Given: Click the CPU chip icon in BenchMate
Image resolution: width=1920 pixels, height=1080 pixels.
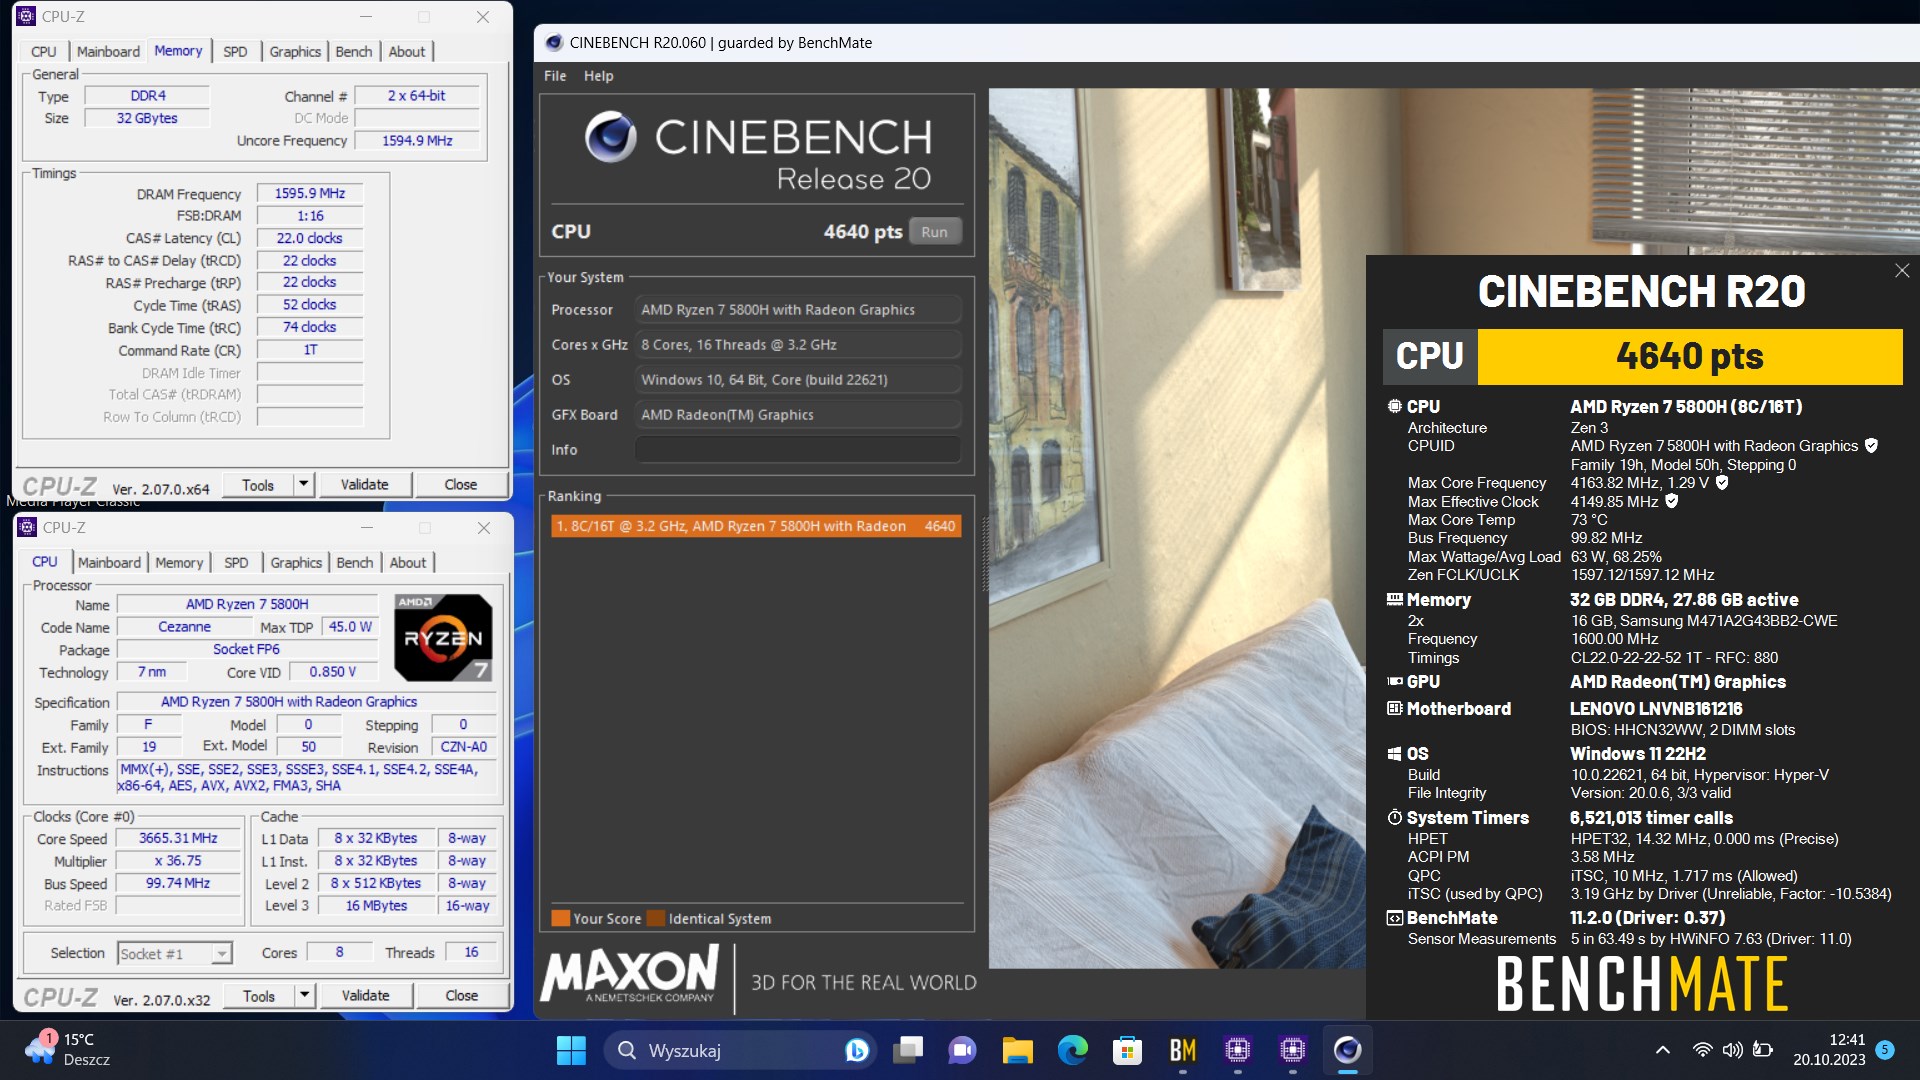Looking at the screenshot, I should pyautogui.click(x=1394, y=406).
